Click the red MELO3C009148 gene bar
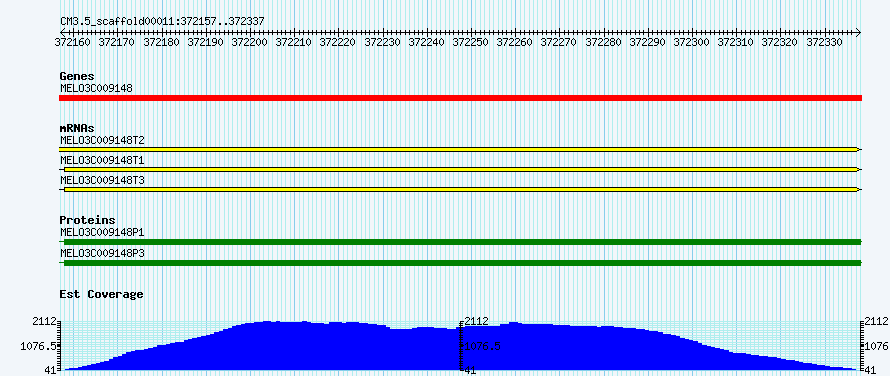The height and width of the screenshot is (376, 890). click(x=460, y=98)
